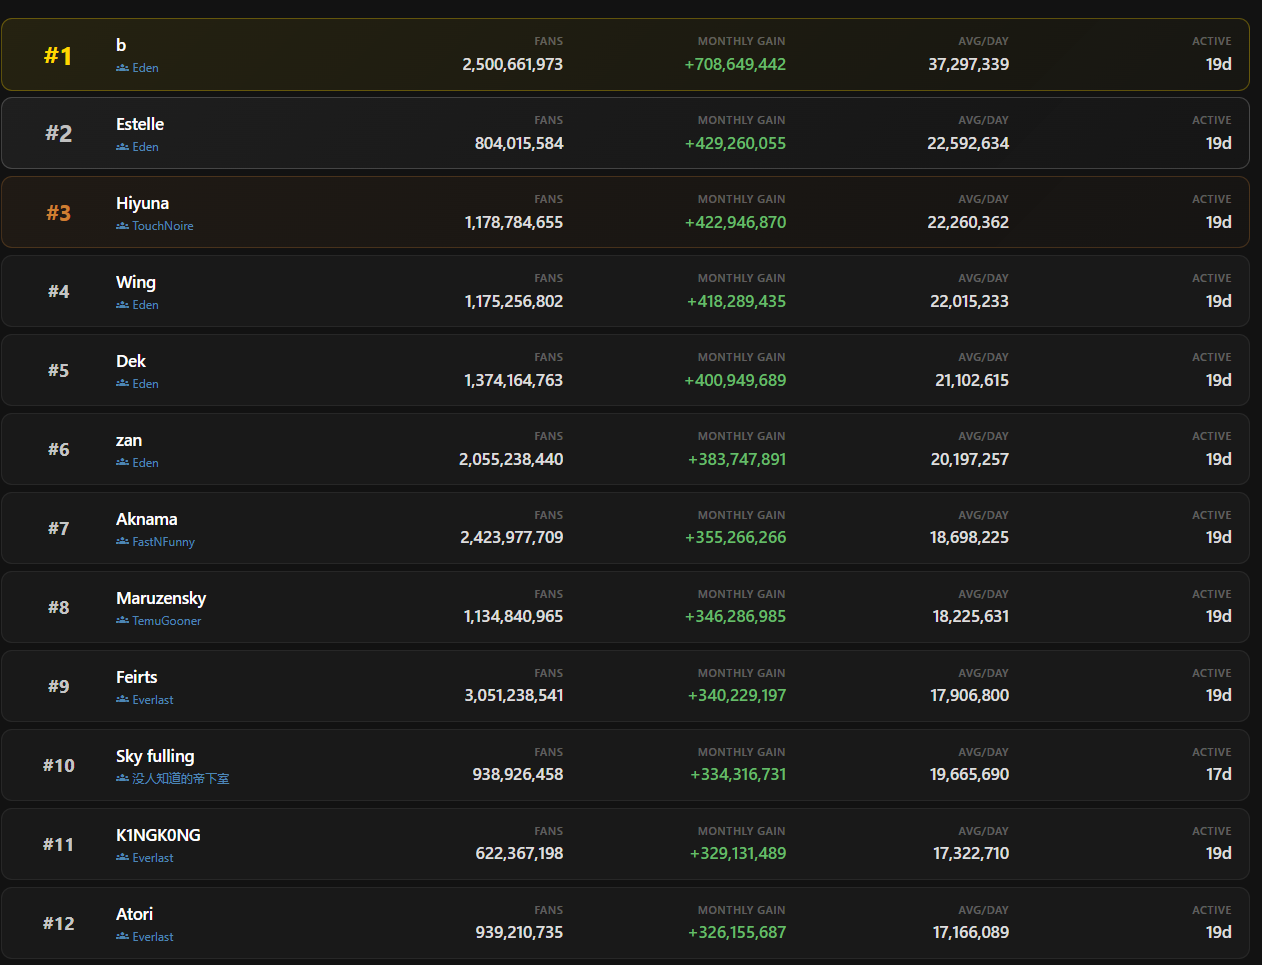
Task: Click avg/day value 17,906,800
Action: pos(970,695)
